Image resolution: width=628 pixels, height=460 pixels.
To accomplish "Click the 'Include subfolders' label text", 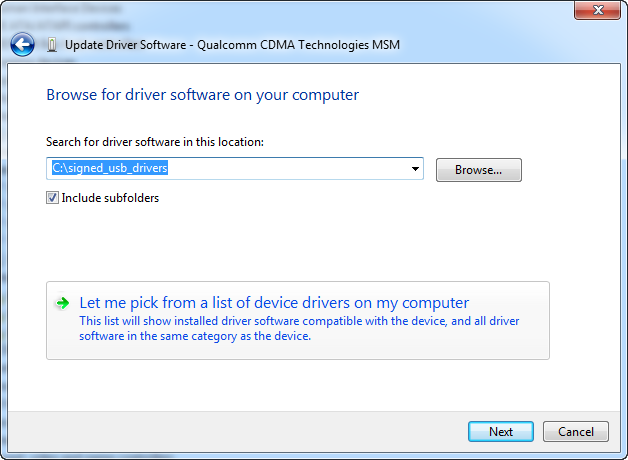I will [x=110, y=198].
